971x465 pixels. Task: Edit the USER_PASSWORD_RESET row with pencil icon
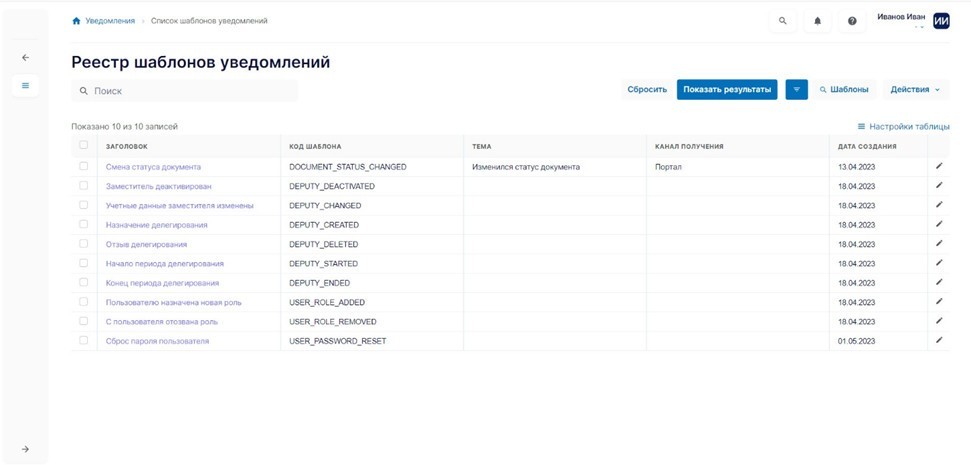tap(939, 340)
